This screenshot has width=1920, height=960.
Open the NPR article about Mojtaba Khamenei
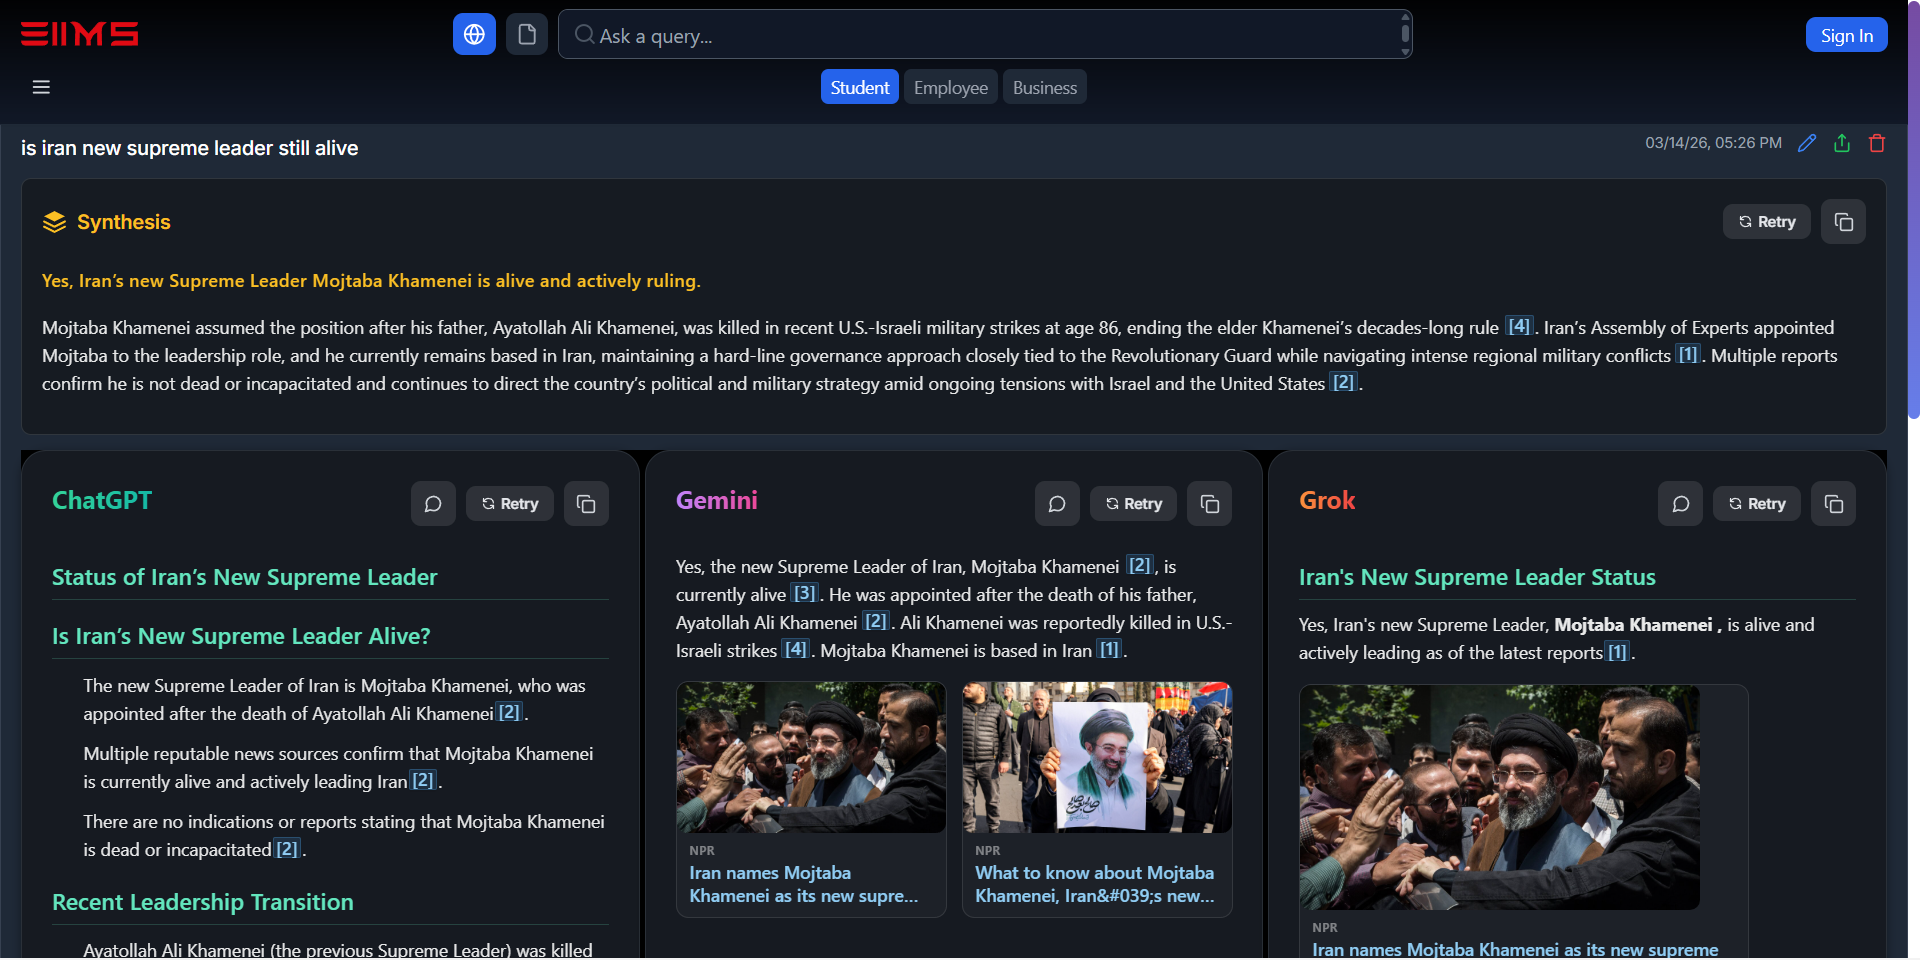[803, 884]
